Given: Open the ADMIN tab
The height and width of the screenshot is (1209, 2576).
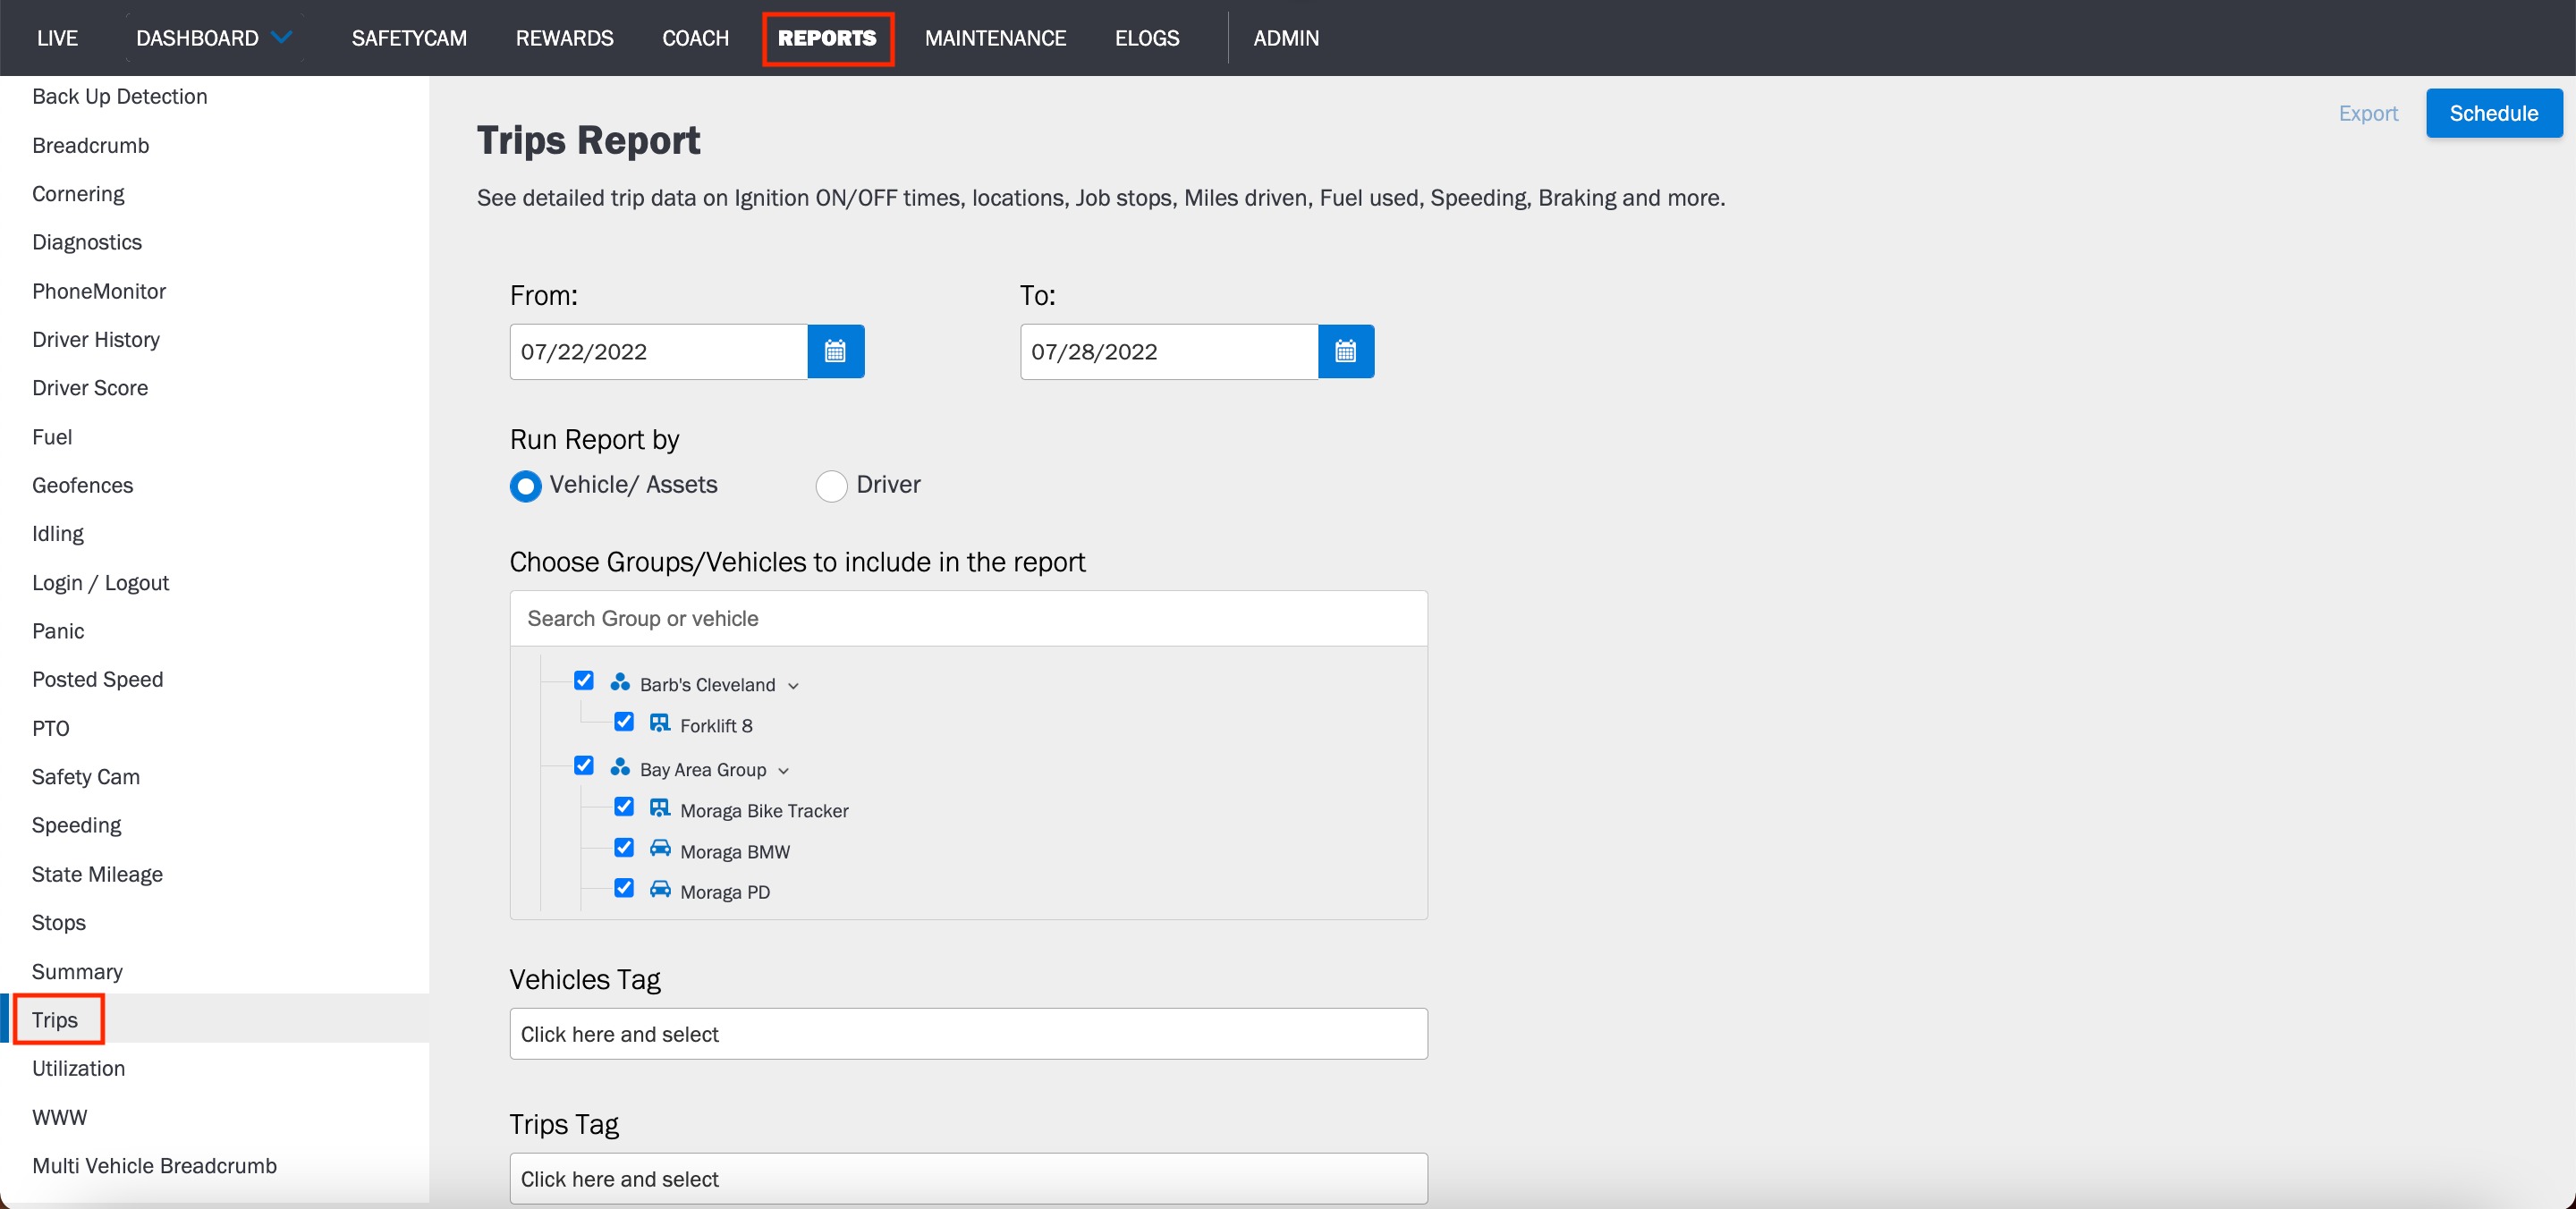Looking at the screenshot, I should [x=1286, y=38].
